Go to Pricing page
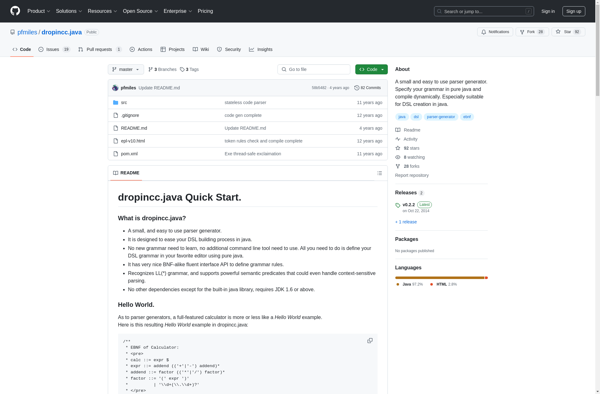 pyautogui.click(x=205, y=11)
